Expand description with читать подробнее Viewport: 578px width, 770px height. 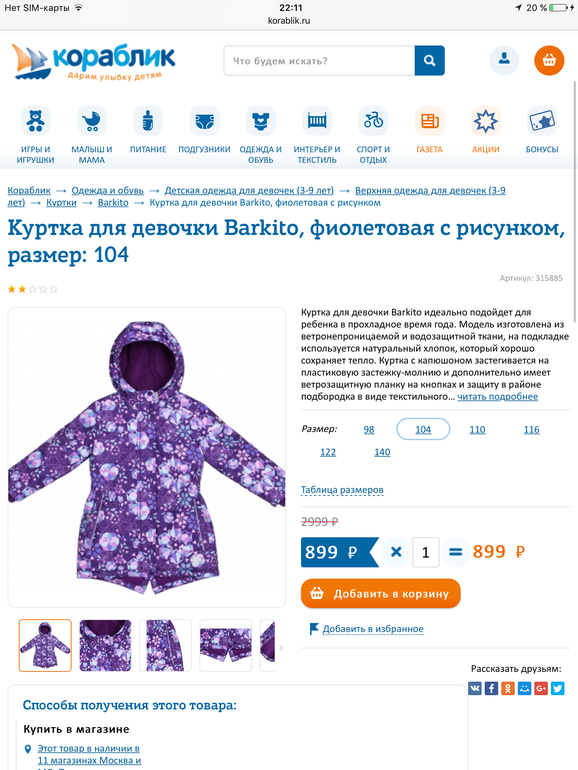coord(497,397)
